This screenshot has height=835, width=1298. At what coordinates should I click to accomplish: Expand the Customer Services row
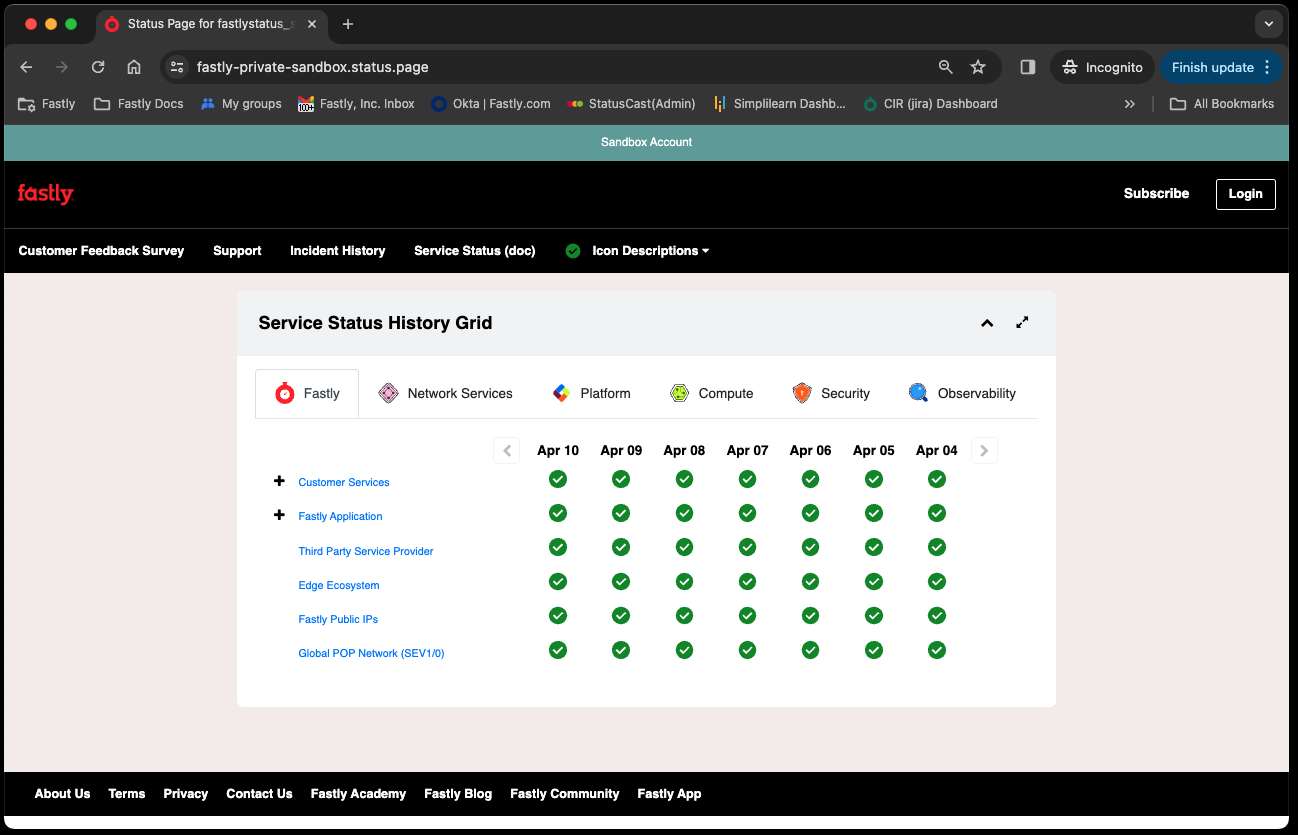(x=279, y=481)
